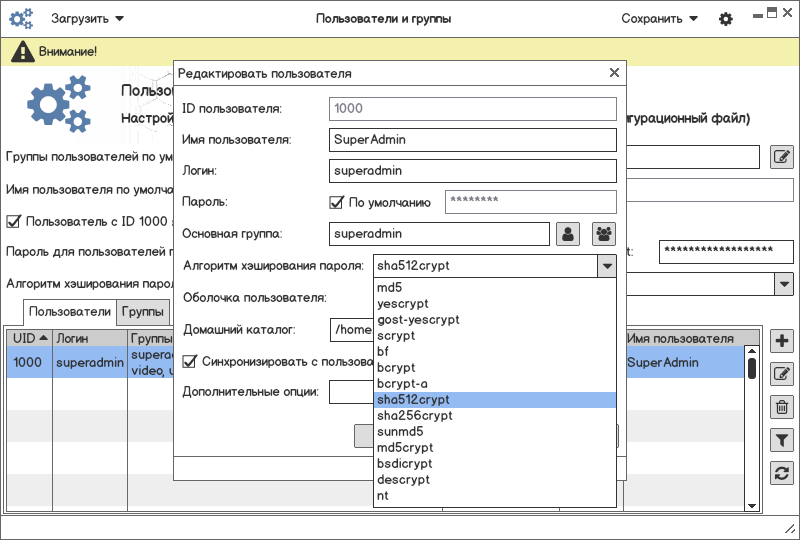
Task: Click the refresh arrows icon
Action: click(782, 473)
